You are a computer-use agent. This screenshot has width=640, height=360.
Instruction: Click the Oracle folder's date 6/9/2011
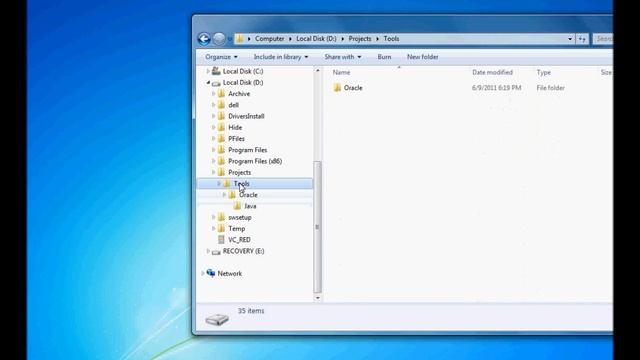[496, 88]
